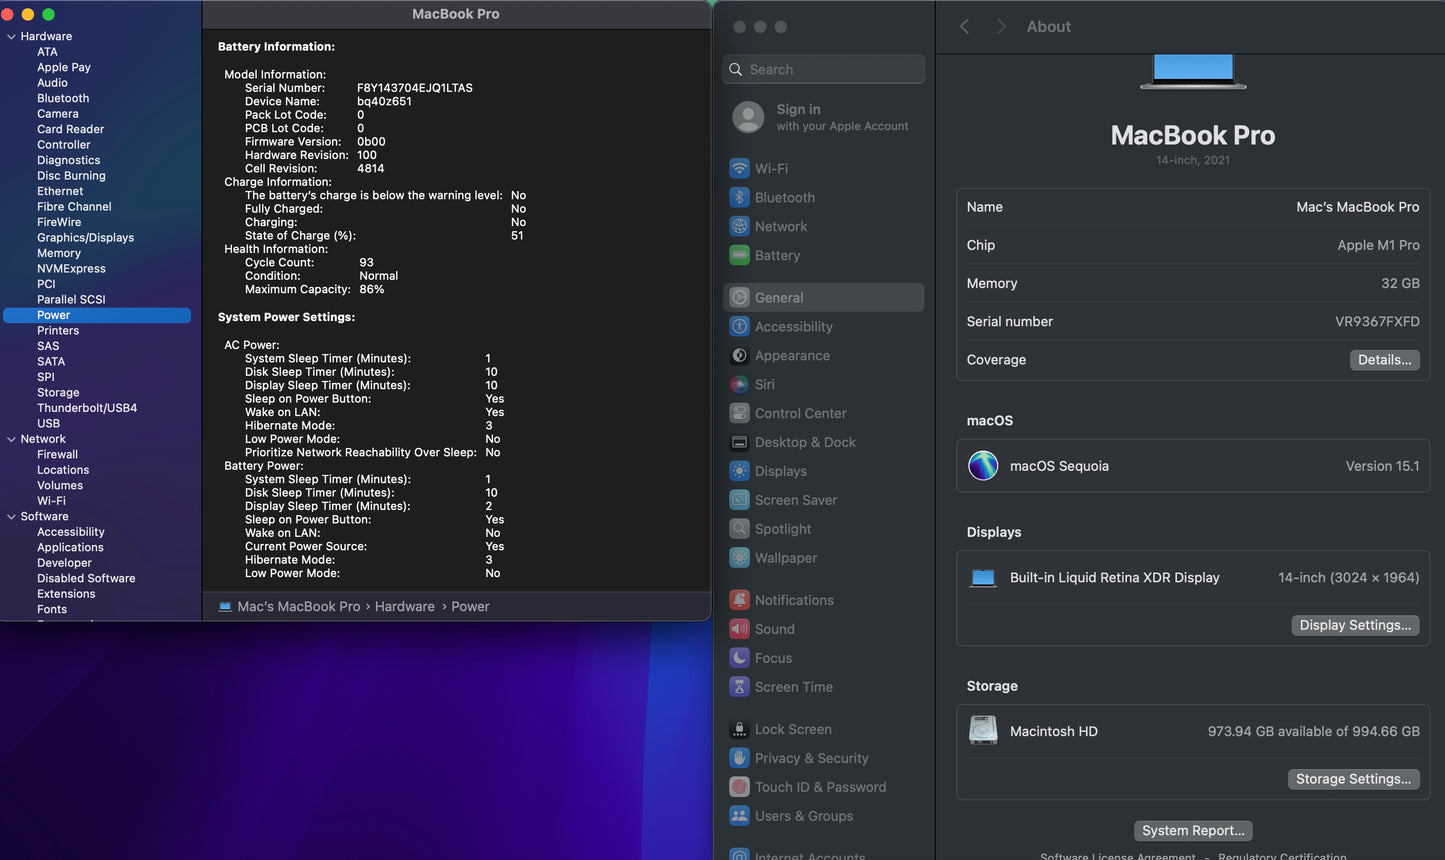Select Thunderbolt/USB4 in Hardware list
Screen dimensions: 1445x860
click(87, 408)
